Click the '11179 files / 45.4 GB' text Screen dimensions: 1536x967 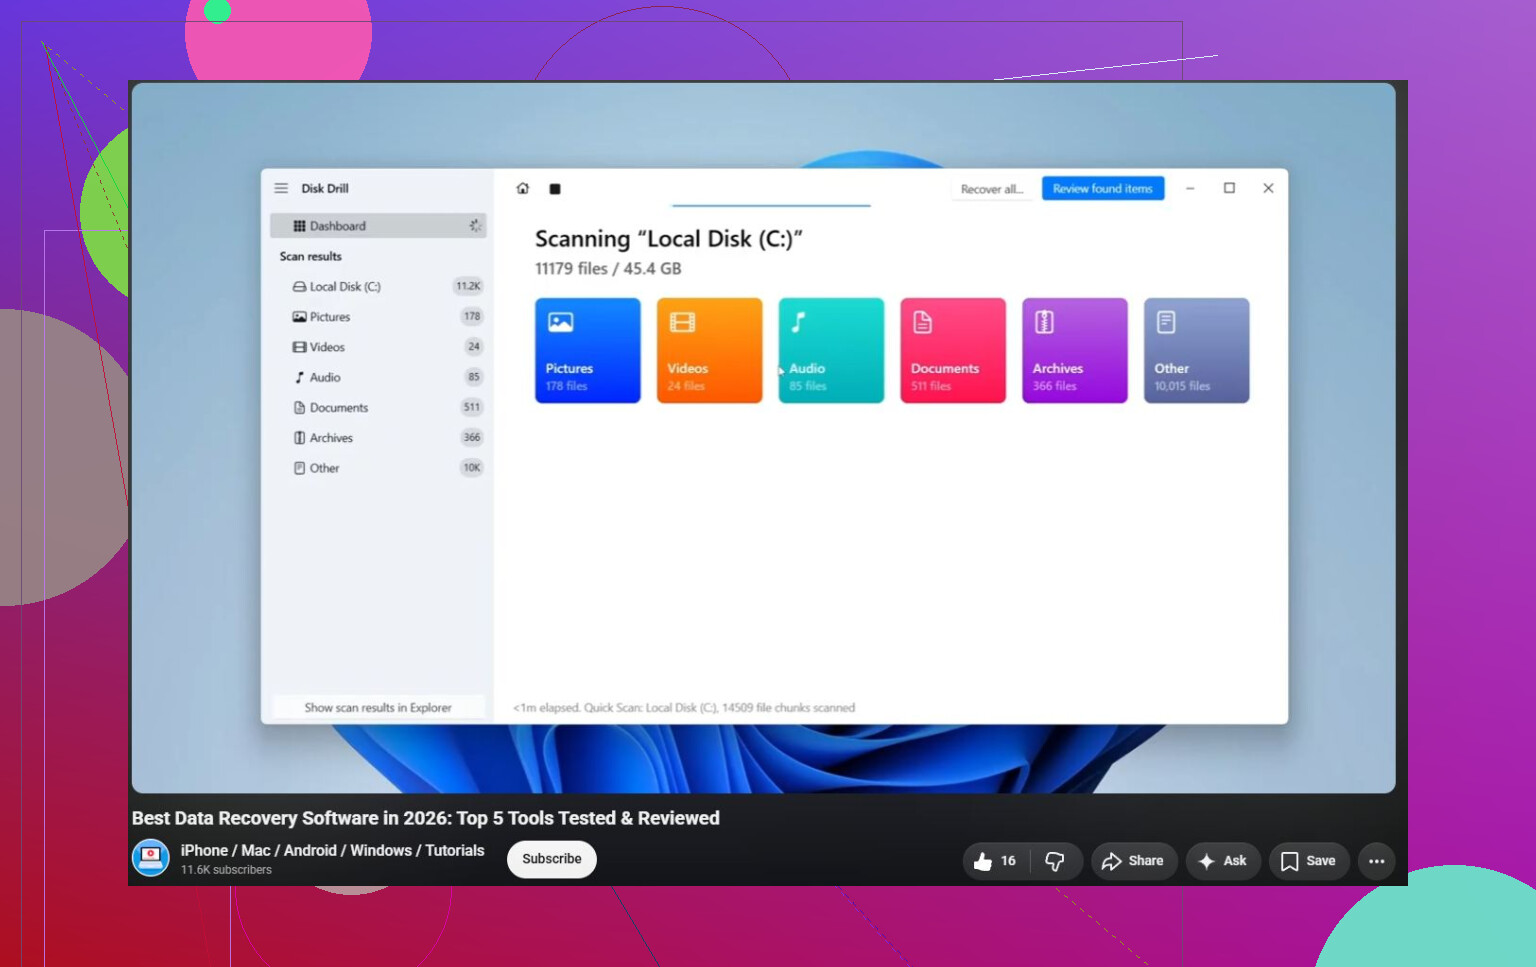pyautogui.click(x=608, y=269)
